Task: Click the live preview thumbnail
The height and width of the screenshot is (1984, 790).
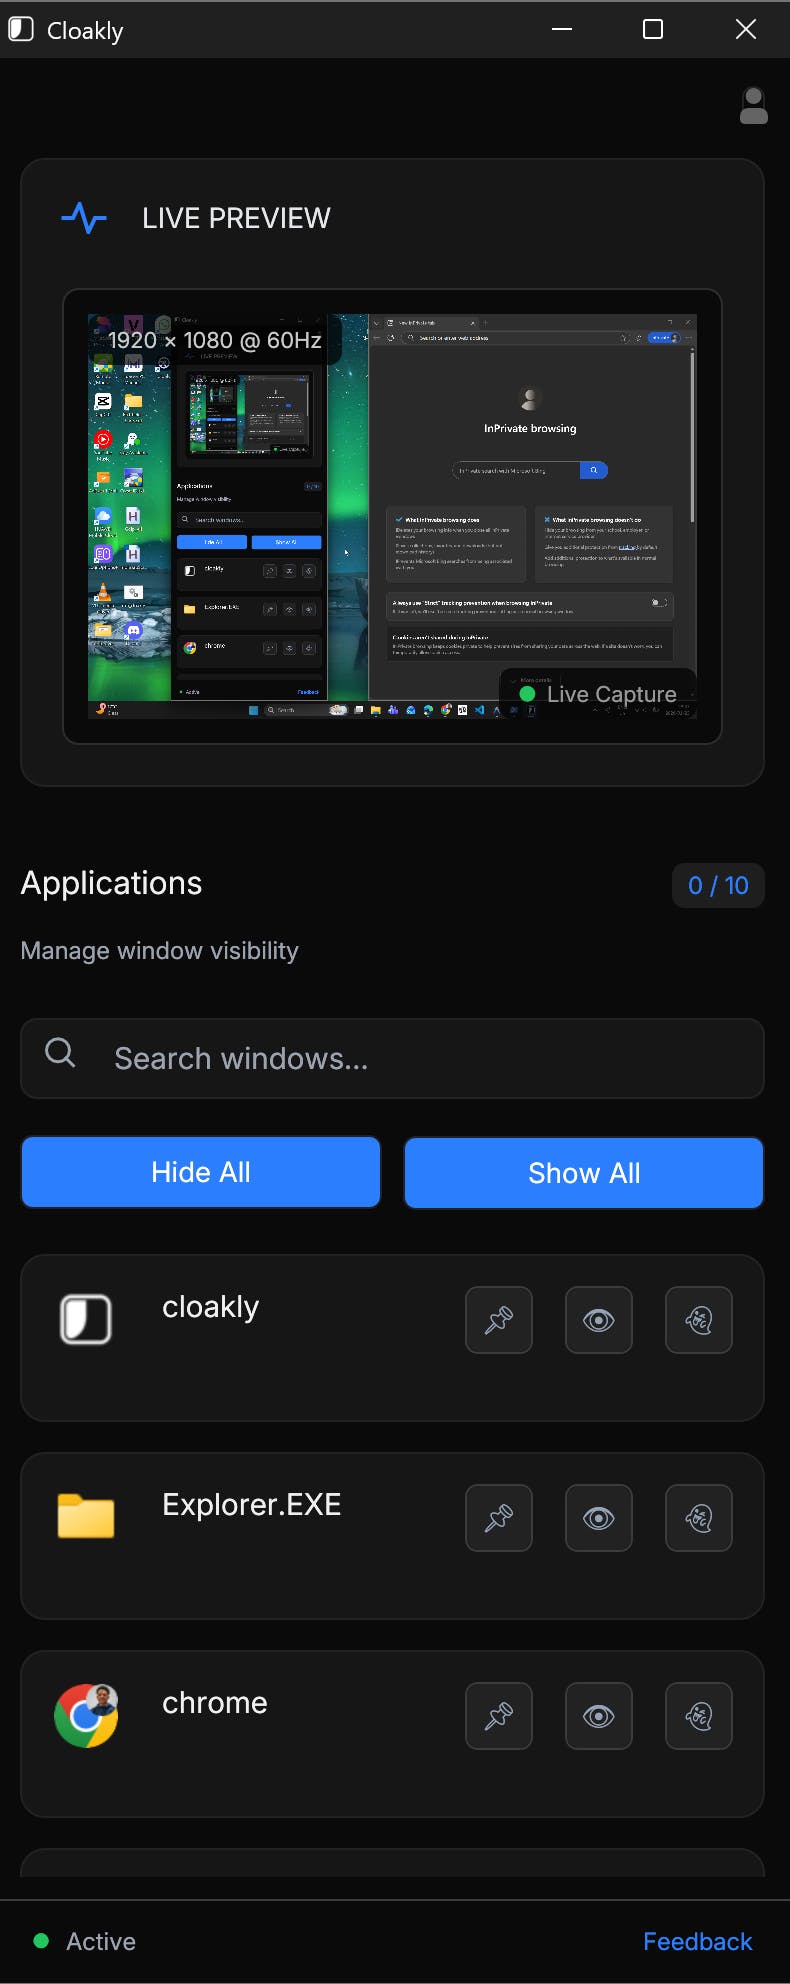Action: [392, 516]
